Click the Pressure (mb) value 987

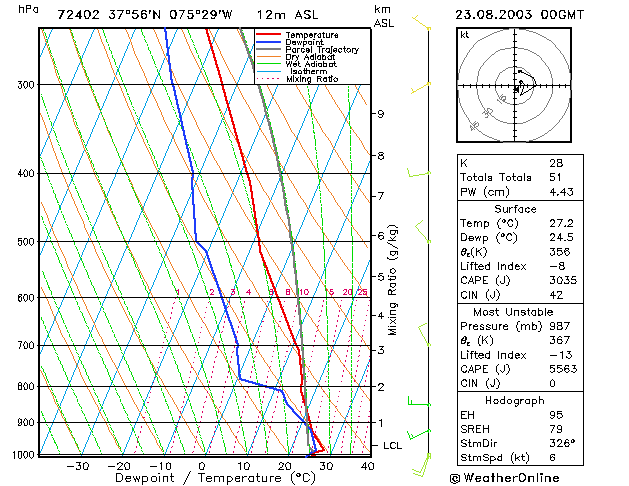560,326
